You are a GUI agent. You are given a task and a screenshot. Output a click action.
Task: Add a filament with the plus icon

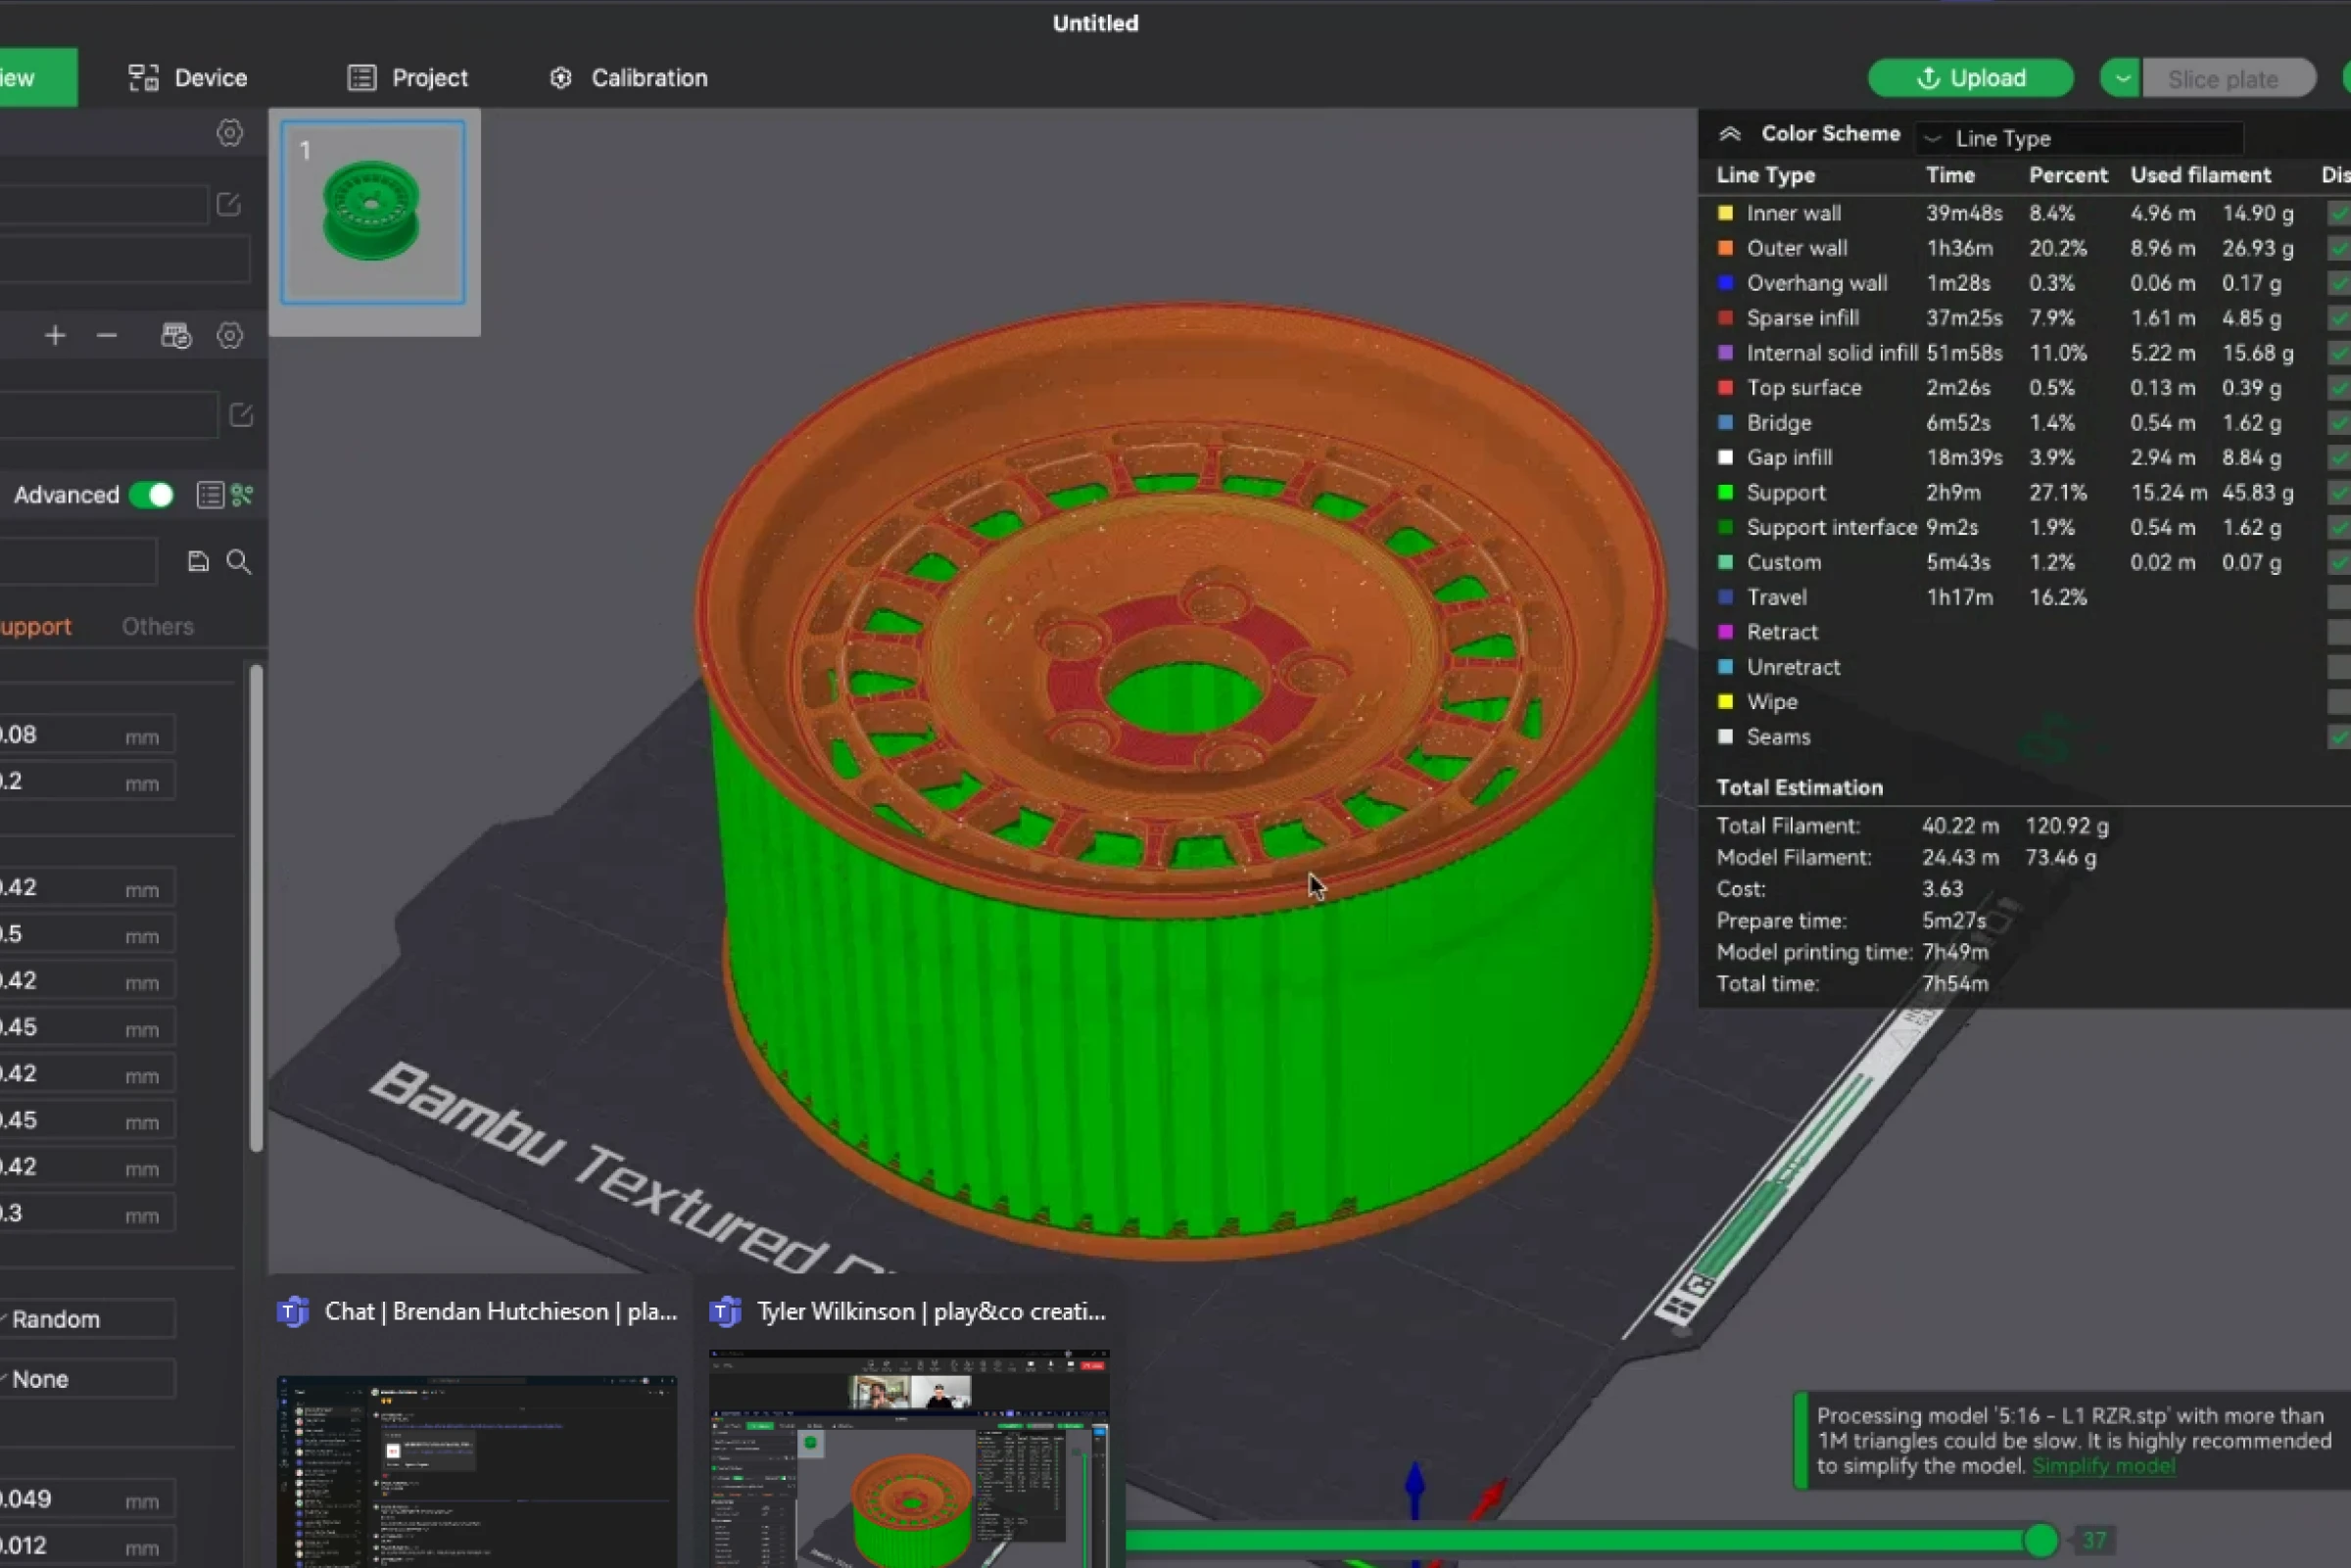tap(55, 336)
